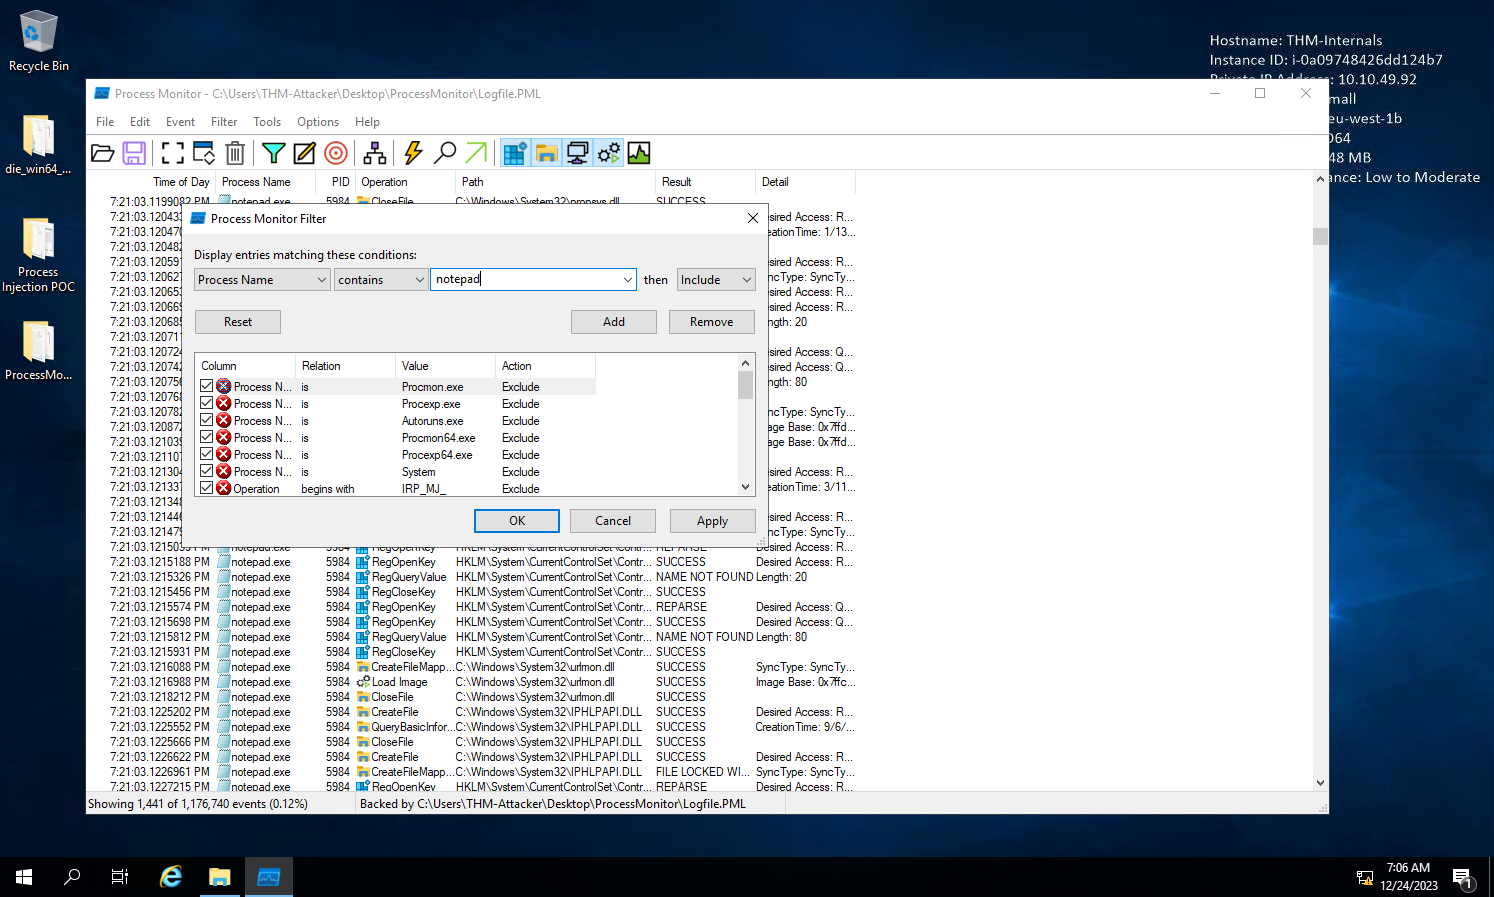This screenshot has height=897, width=1494.
Task: Click the lightning bolt toolbar icon
Action: pyautogui.click(x=413, y=153)
